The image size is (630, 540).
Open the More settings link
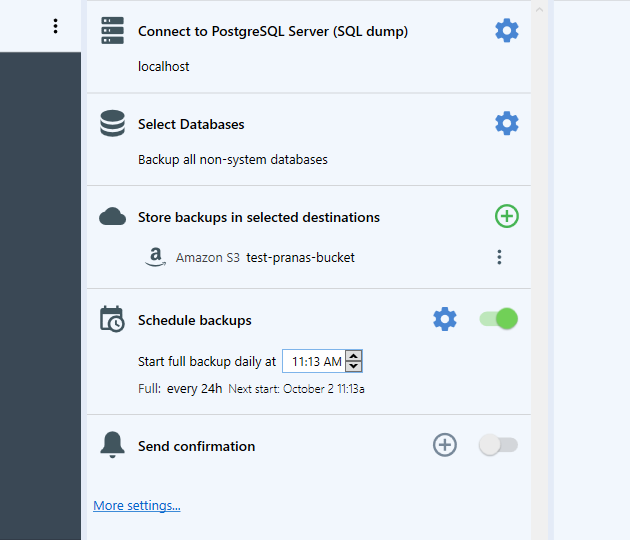(137, 505)
